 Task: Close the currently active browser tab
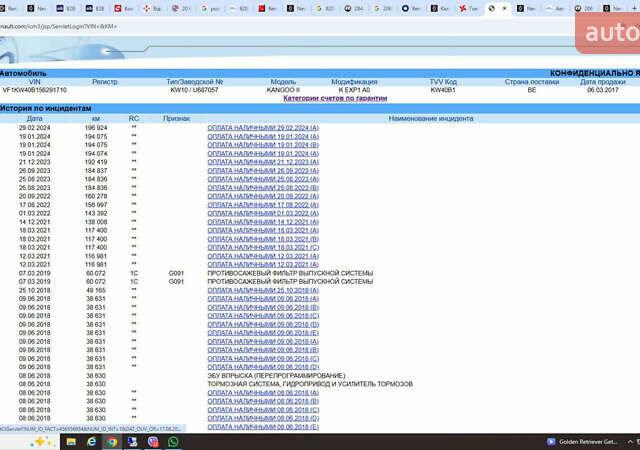505,8
